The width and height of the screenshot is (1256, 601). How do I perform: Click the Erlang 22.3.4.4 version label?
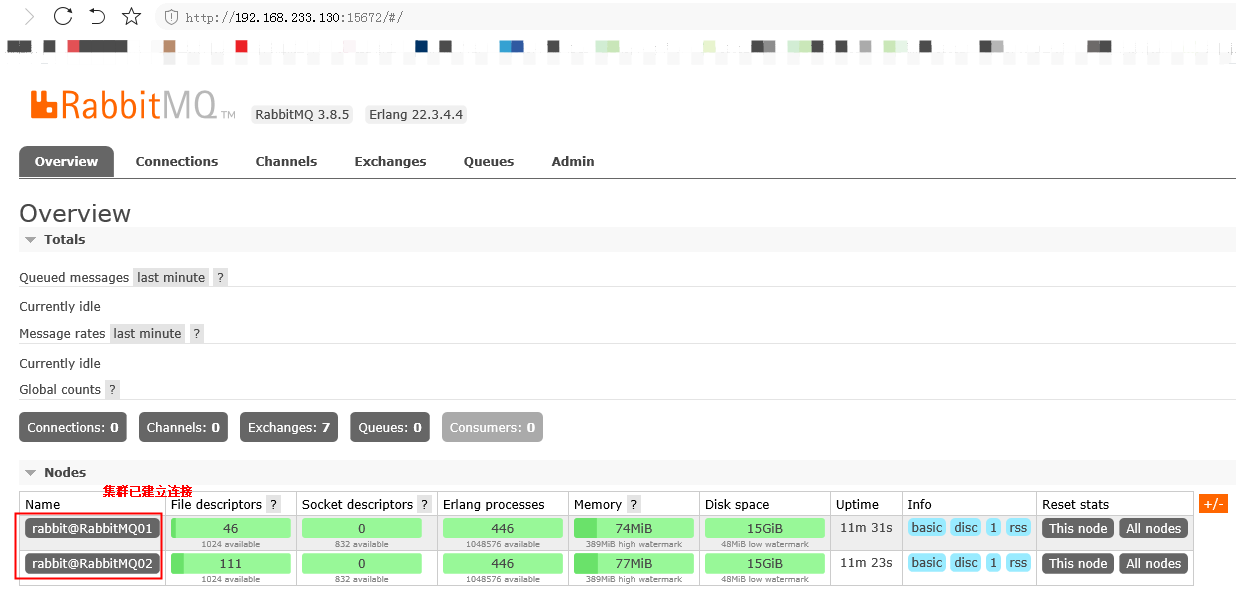pos(416,115)
